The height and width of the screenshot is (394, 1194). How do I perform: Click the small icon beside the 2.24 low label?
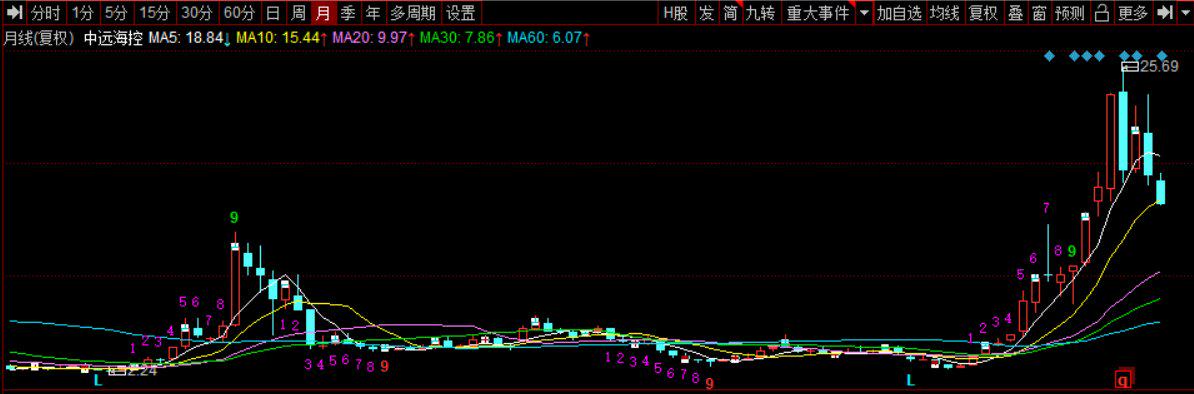pyautogui.click(x=117, y=371)
